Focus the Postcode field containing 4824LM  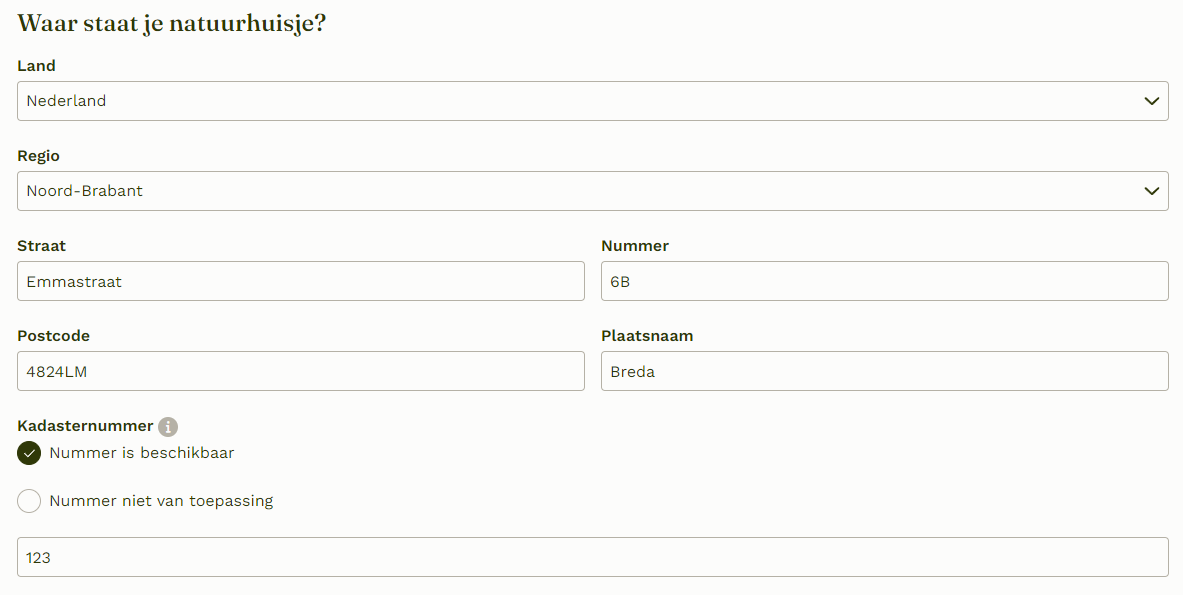300,371
